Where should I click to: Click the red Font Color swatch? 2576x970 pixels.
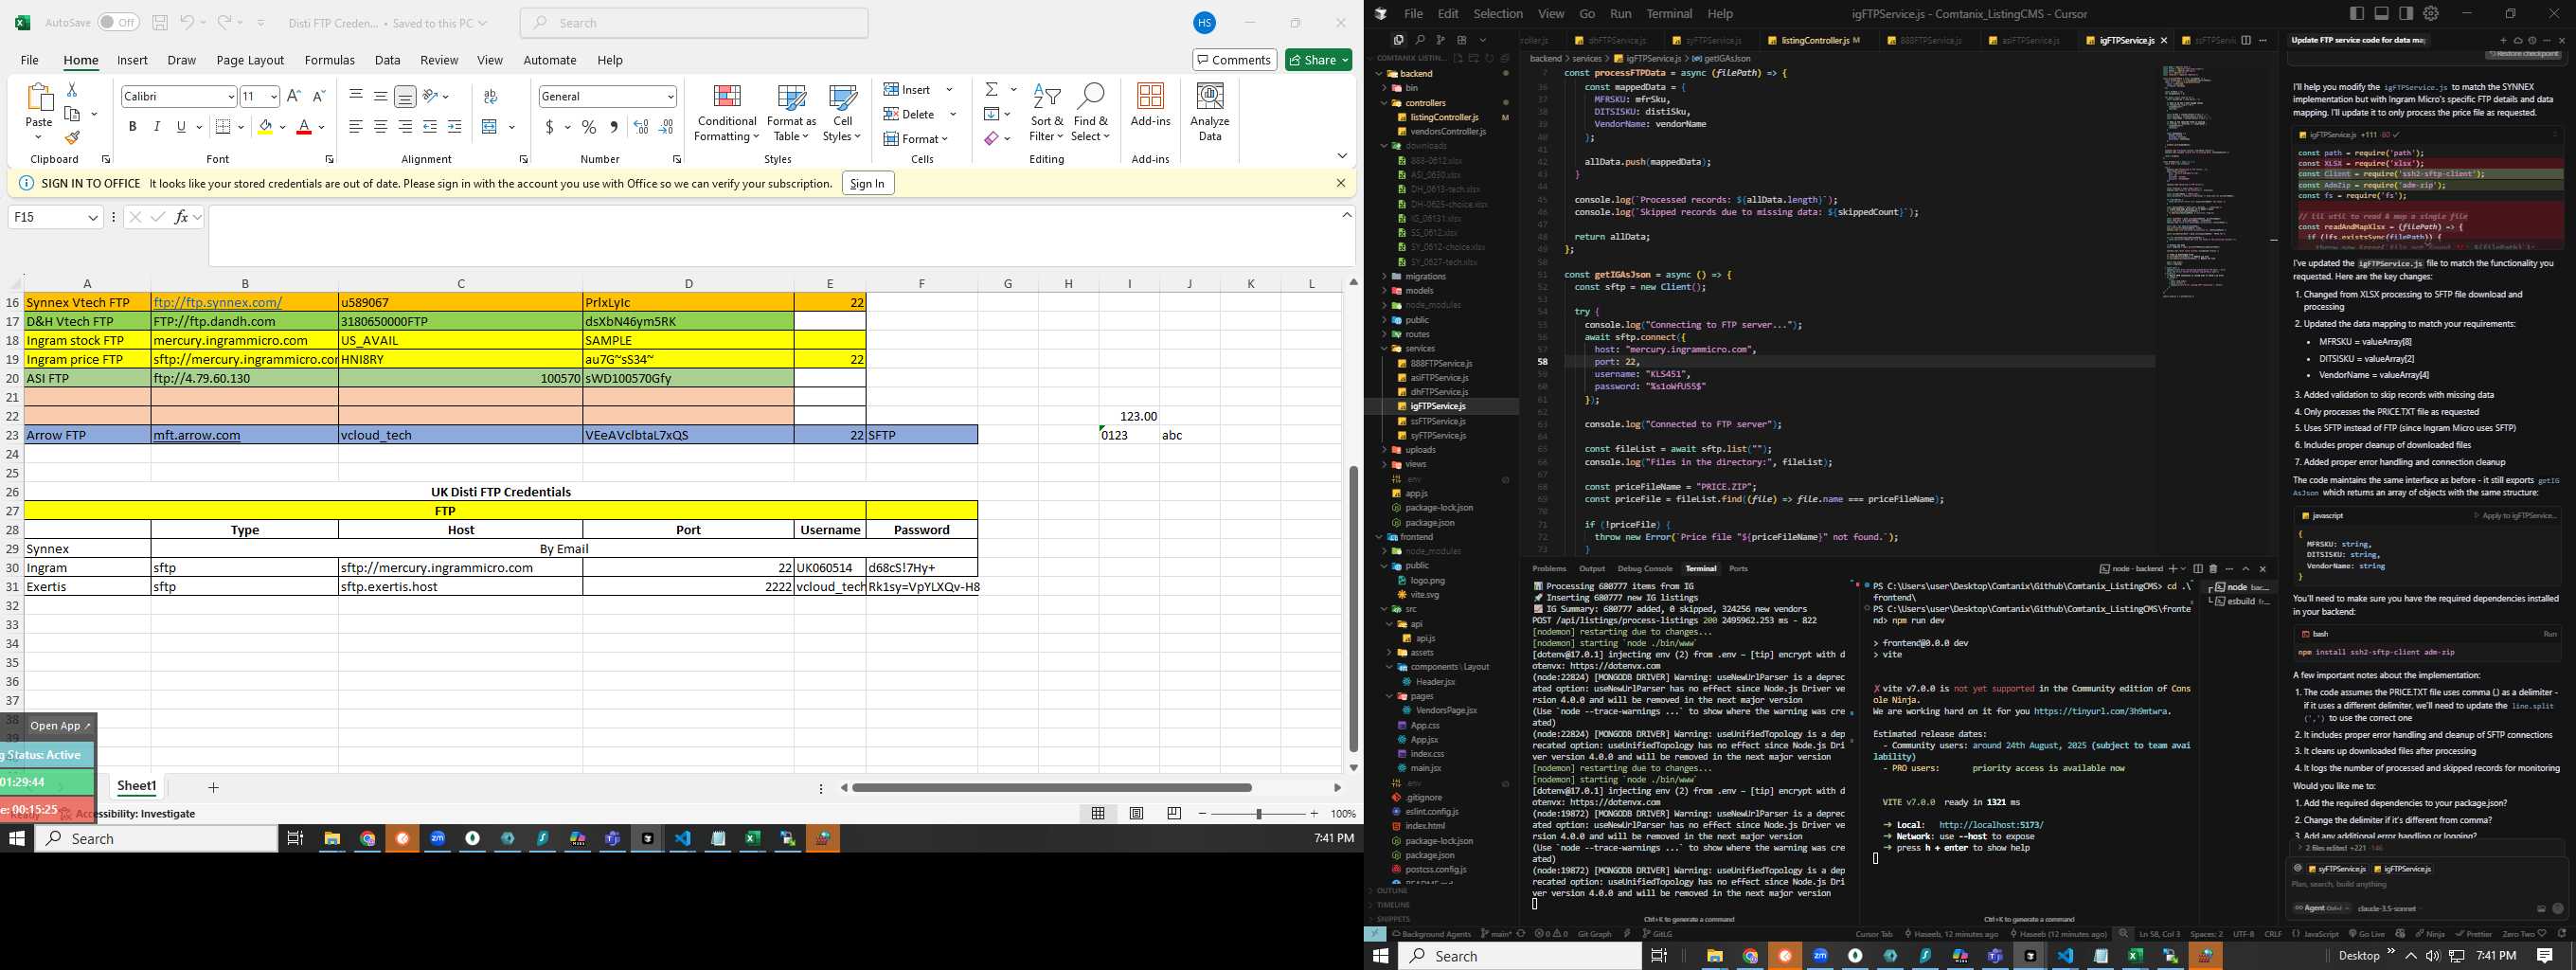[304, 127]
